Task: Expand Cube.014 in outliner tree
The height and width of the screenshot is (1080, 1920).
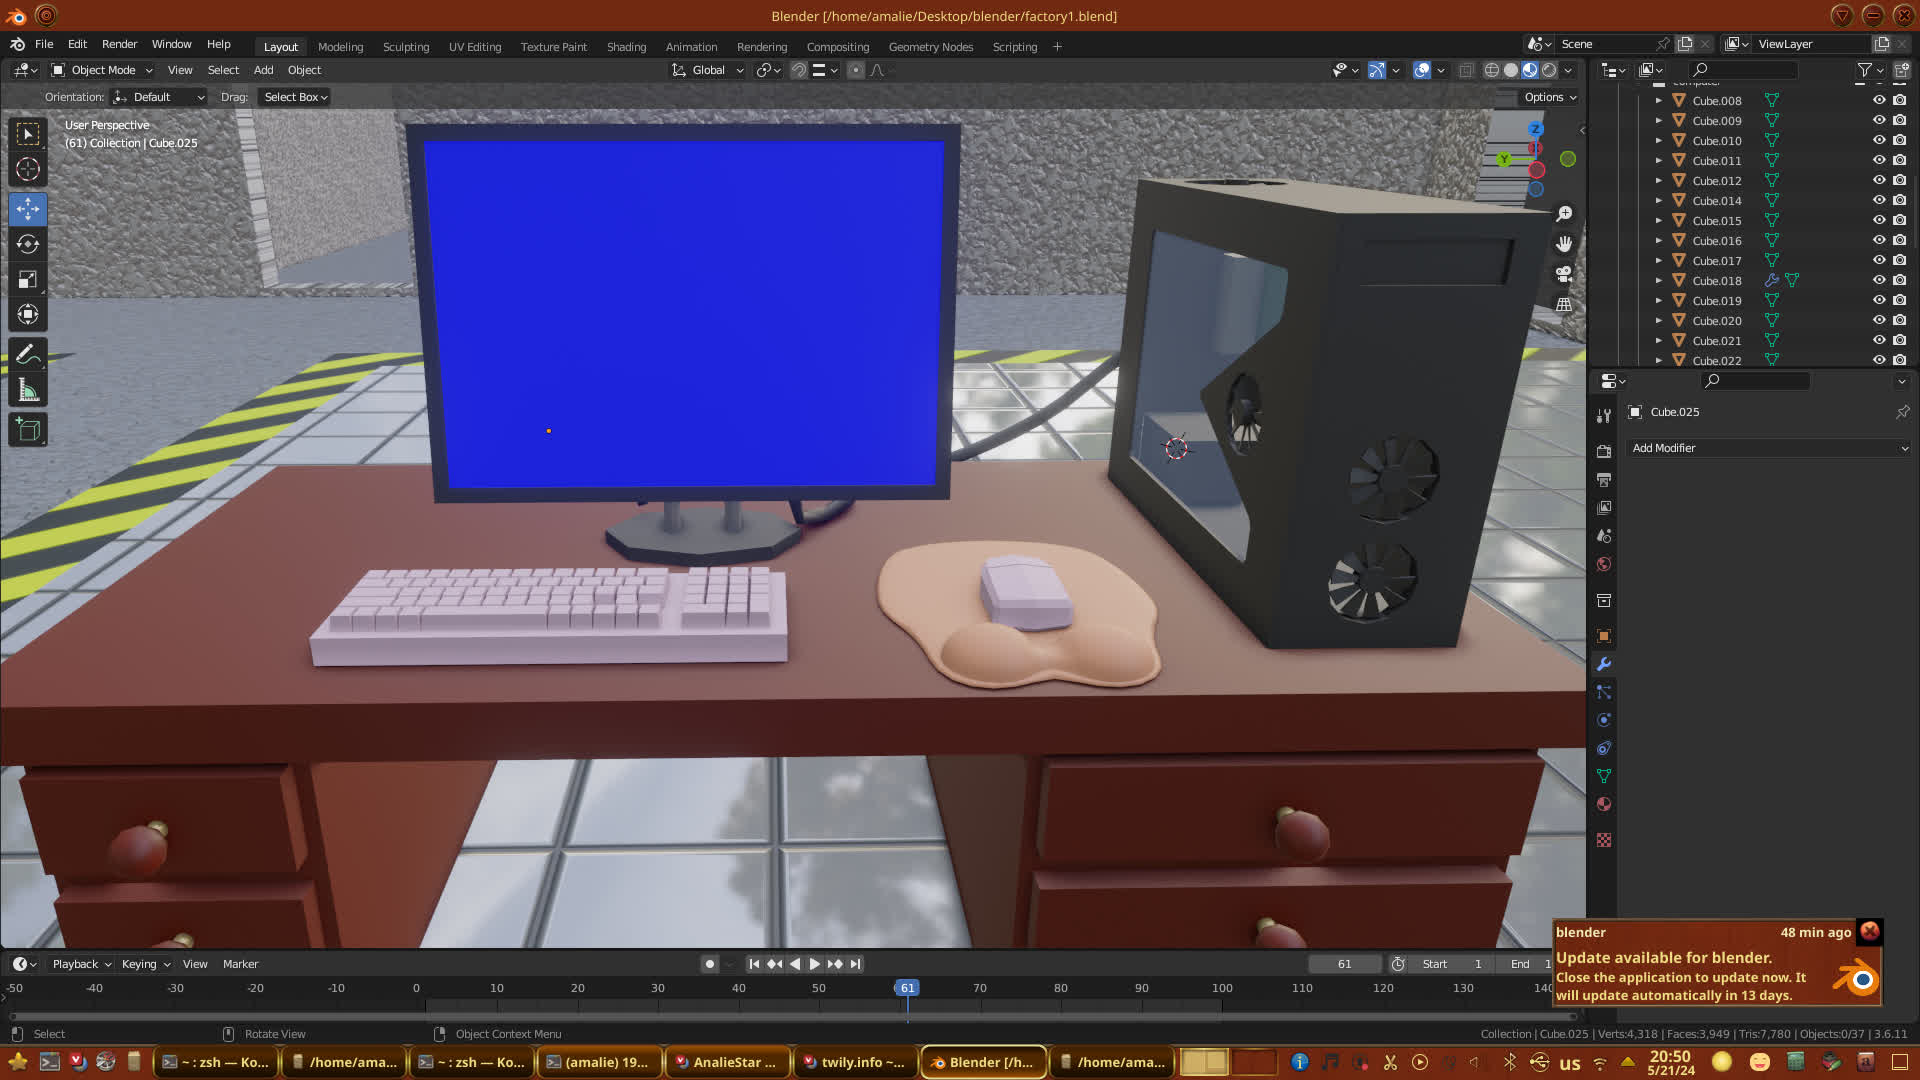Action: (1659, 201)
